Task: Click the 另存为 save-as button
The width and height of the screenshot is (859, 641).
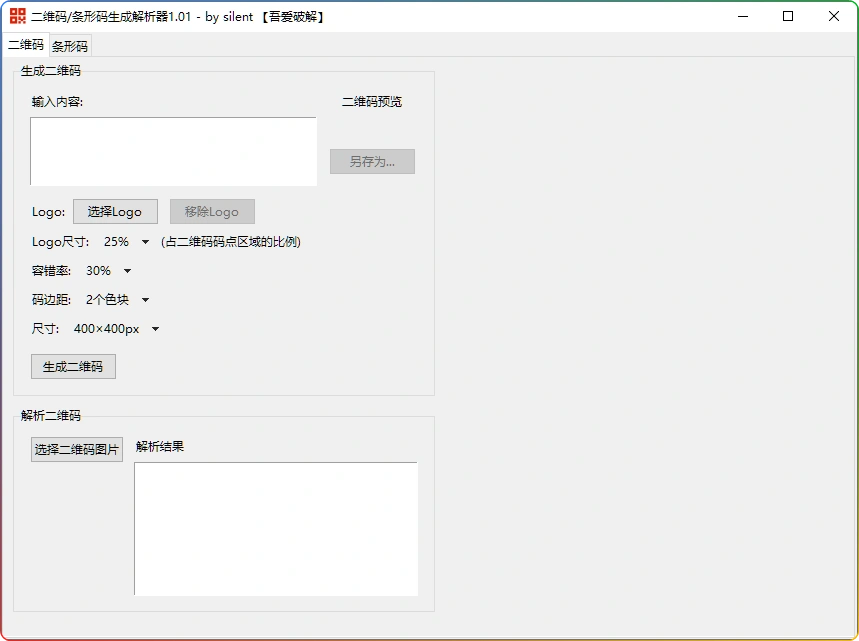Action: (372, 161)
